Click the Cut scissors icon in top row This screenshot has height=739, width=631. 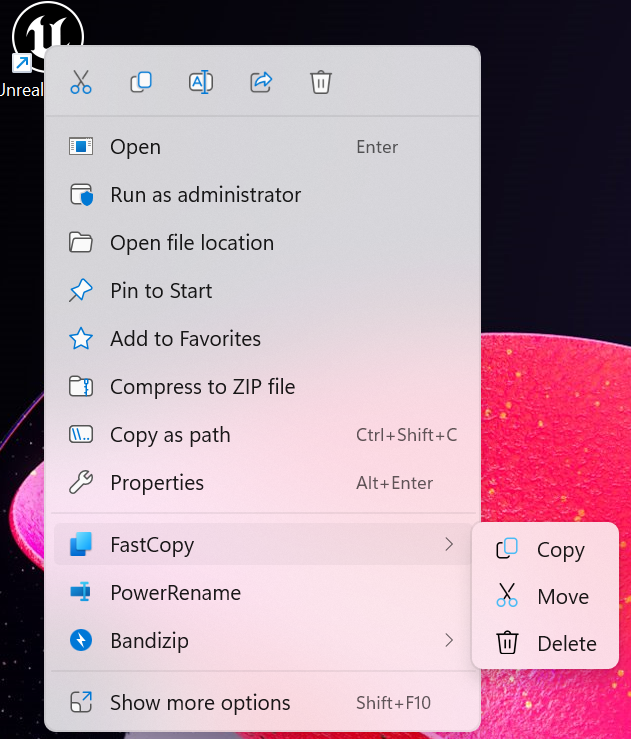tap(81, 82)
